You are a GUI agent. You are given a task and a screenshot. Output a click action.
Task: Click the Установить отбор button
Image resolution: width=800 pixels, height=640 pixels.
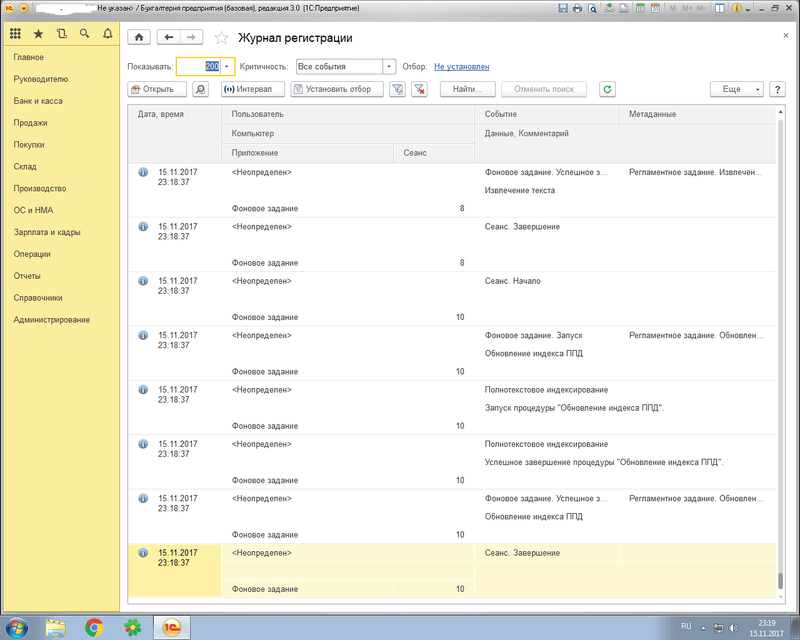(x=337, y=89)
